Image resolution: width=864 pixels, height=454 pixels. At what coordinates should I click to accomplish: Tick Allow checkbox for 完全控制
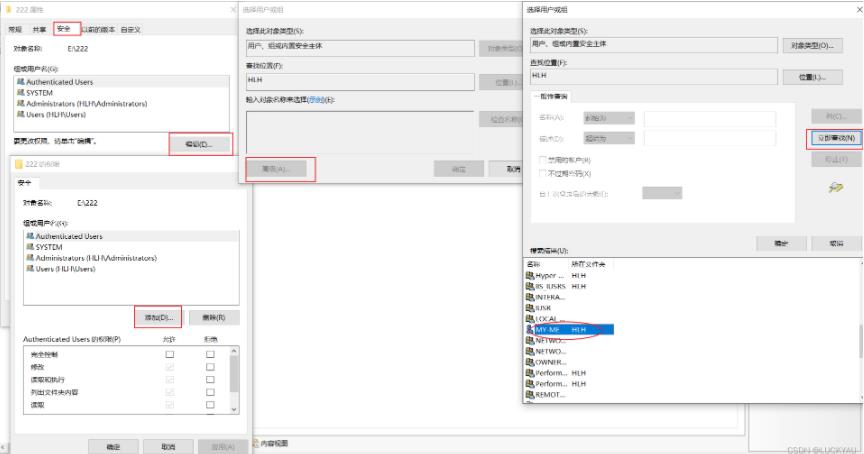coord(170,354)
